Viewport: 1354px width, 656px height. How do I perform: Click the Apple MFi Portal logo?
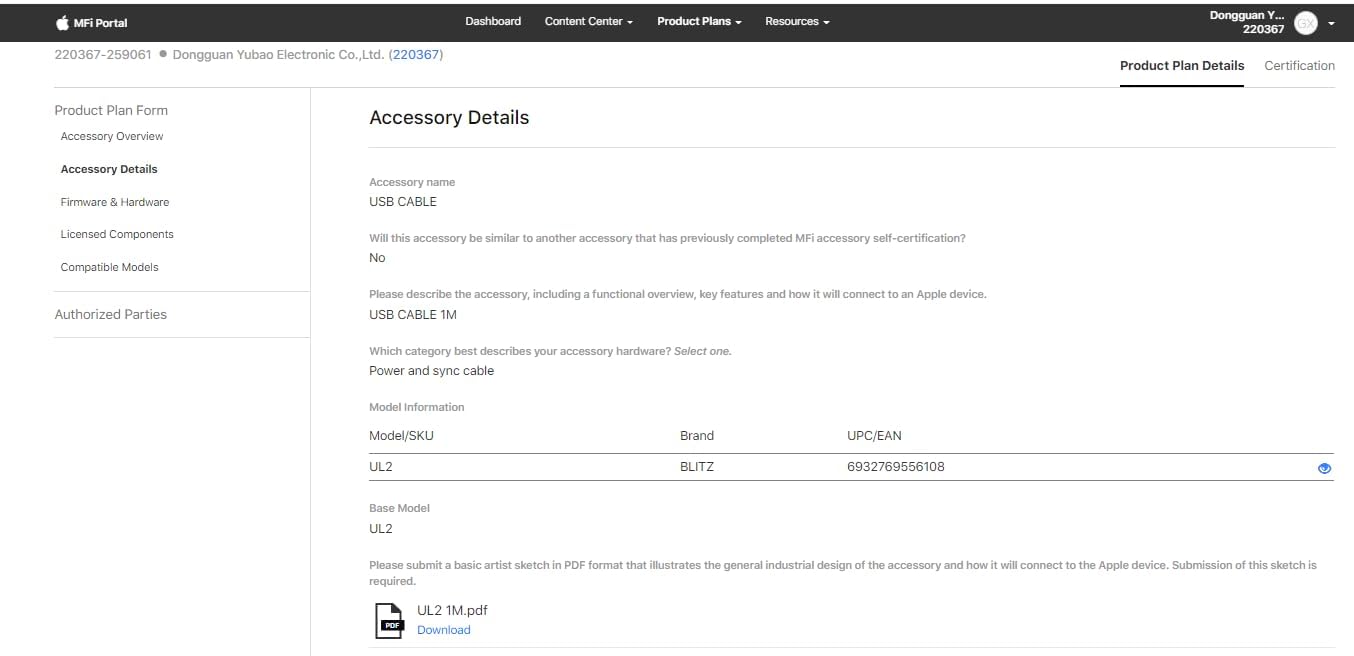click(x=91, y=21)
